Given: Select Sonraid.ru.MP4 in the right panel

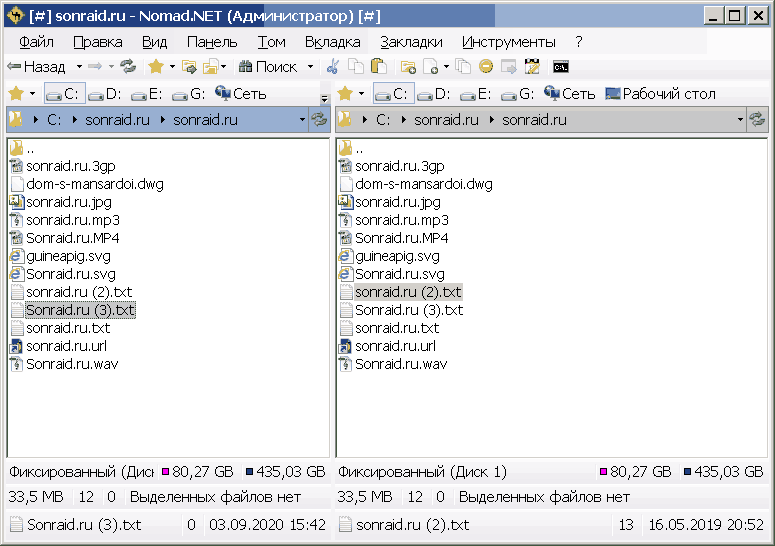Looking at the screenshot, I should pos(401,238).
